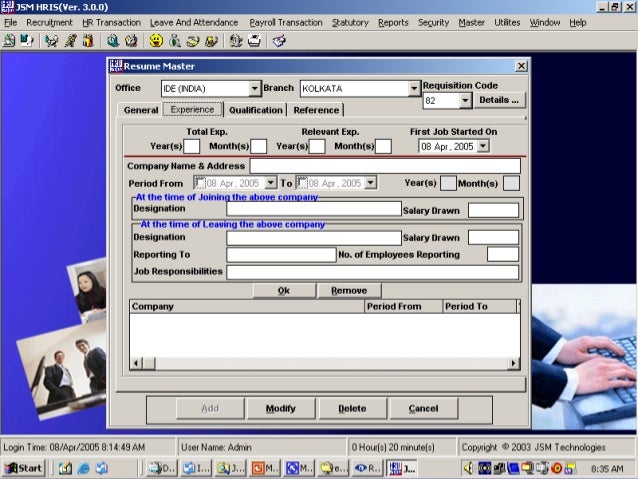Viewport: 638px width, 479px height.
Task: Tick the Period To date checkbox
Action: click(x=302, y=183)
